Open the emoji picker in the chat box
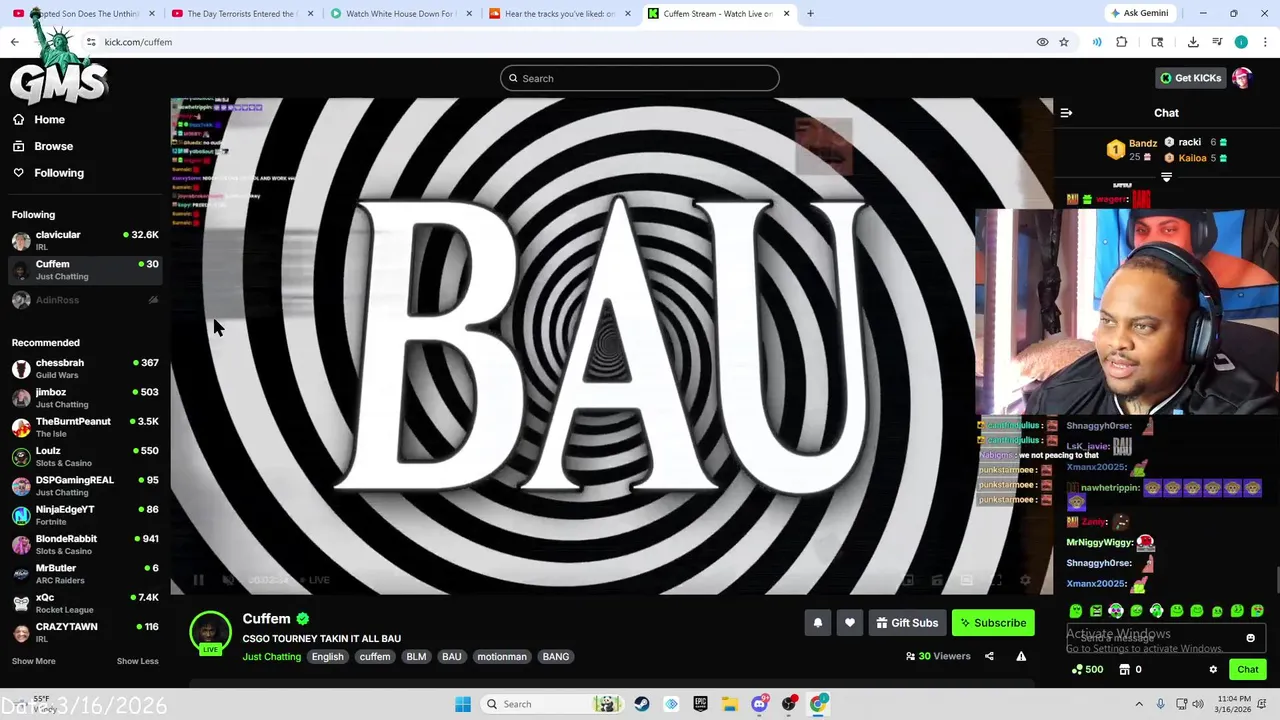Viewport: 1280px width, 720px height. pyautogui.click(x=1250, y=638)
